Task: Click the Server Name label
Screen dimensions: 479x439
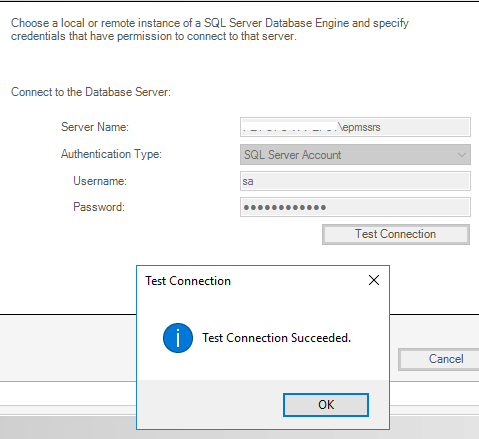Action: [x=95, y=127]
